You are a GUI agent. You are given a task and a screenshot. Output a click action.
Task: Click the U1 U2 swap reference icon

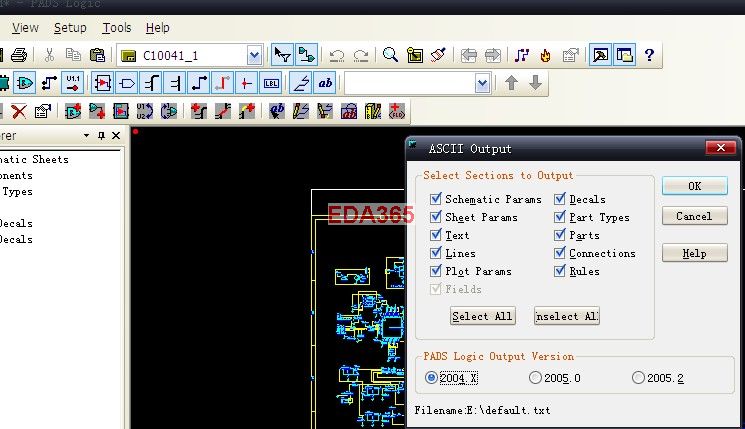coord(145,112)
